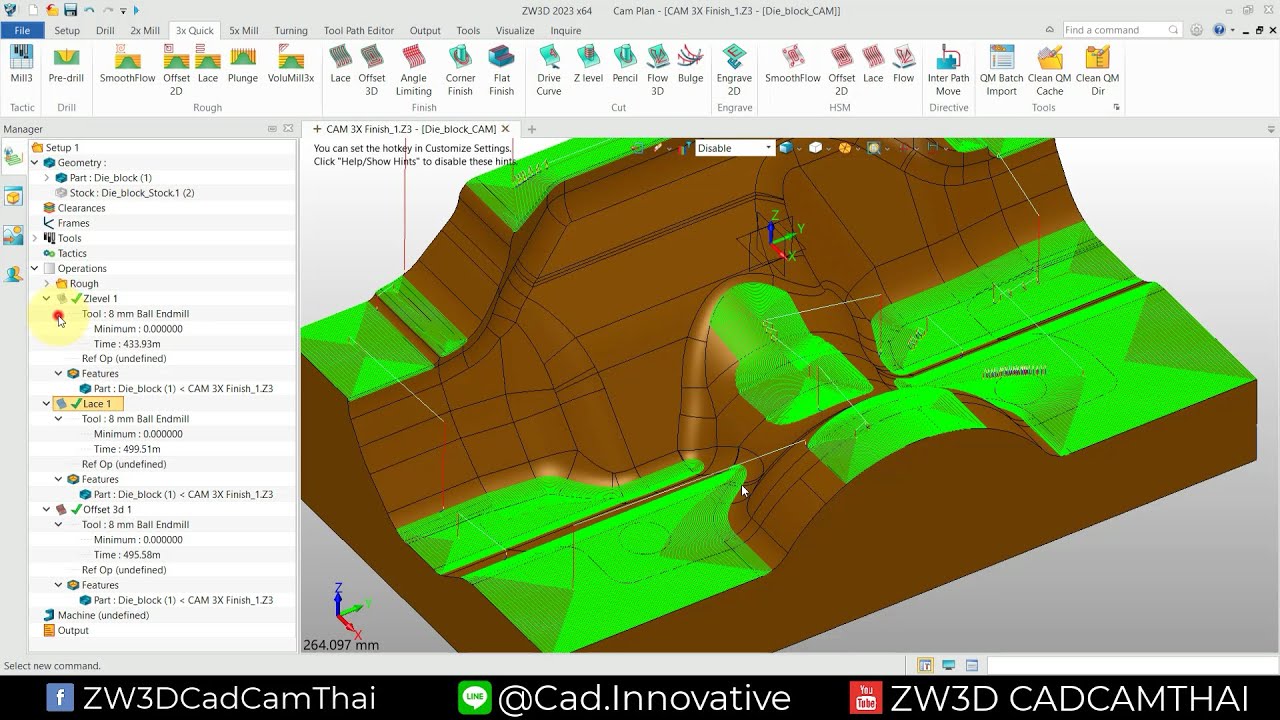This screenshot has height=720, width=1280.
Task: Open the 5x Mill ribbon tab
Action: (x=243, y=31)
